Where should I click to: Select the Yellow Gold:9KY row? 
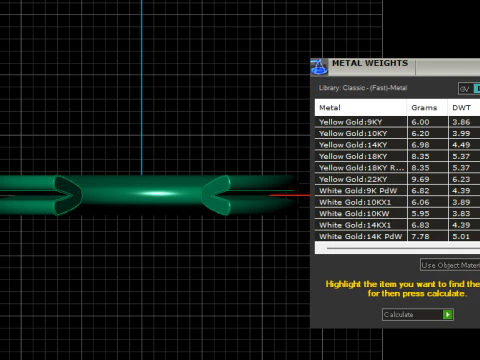tap(397, 122)
